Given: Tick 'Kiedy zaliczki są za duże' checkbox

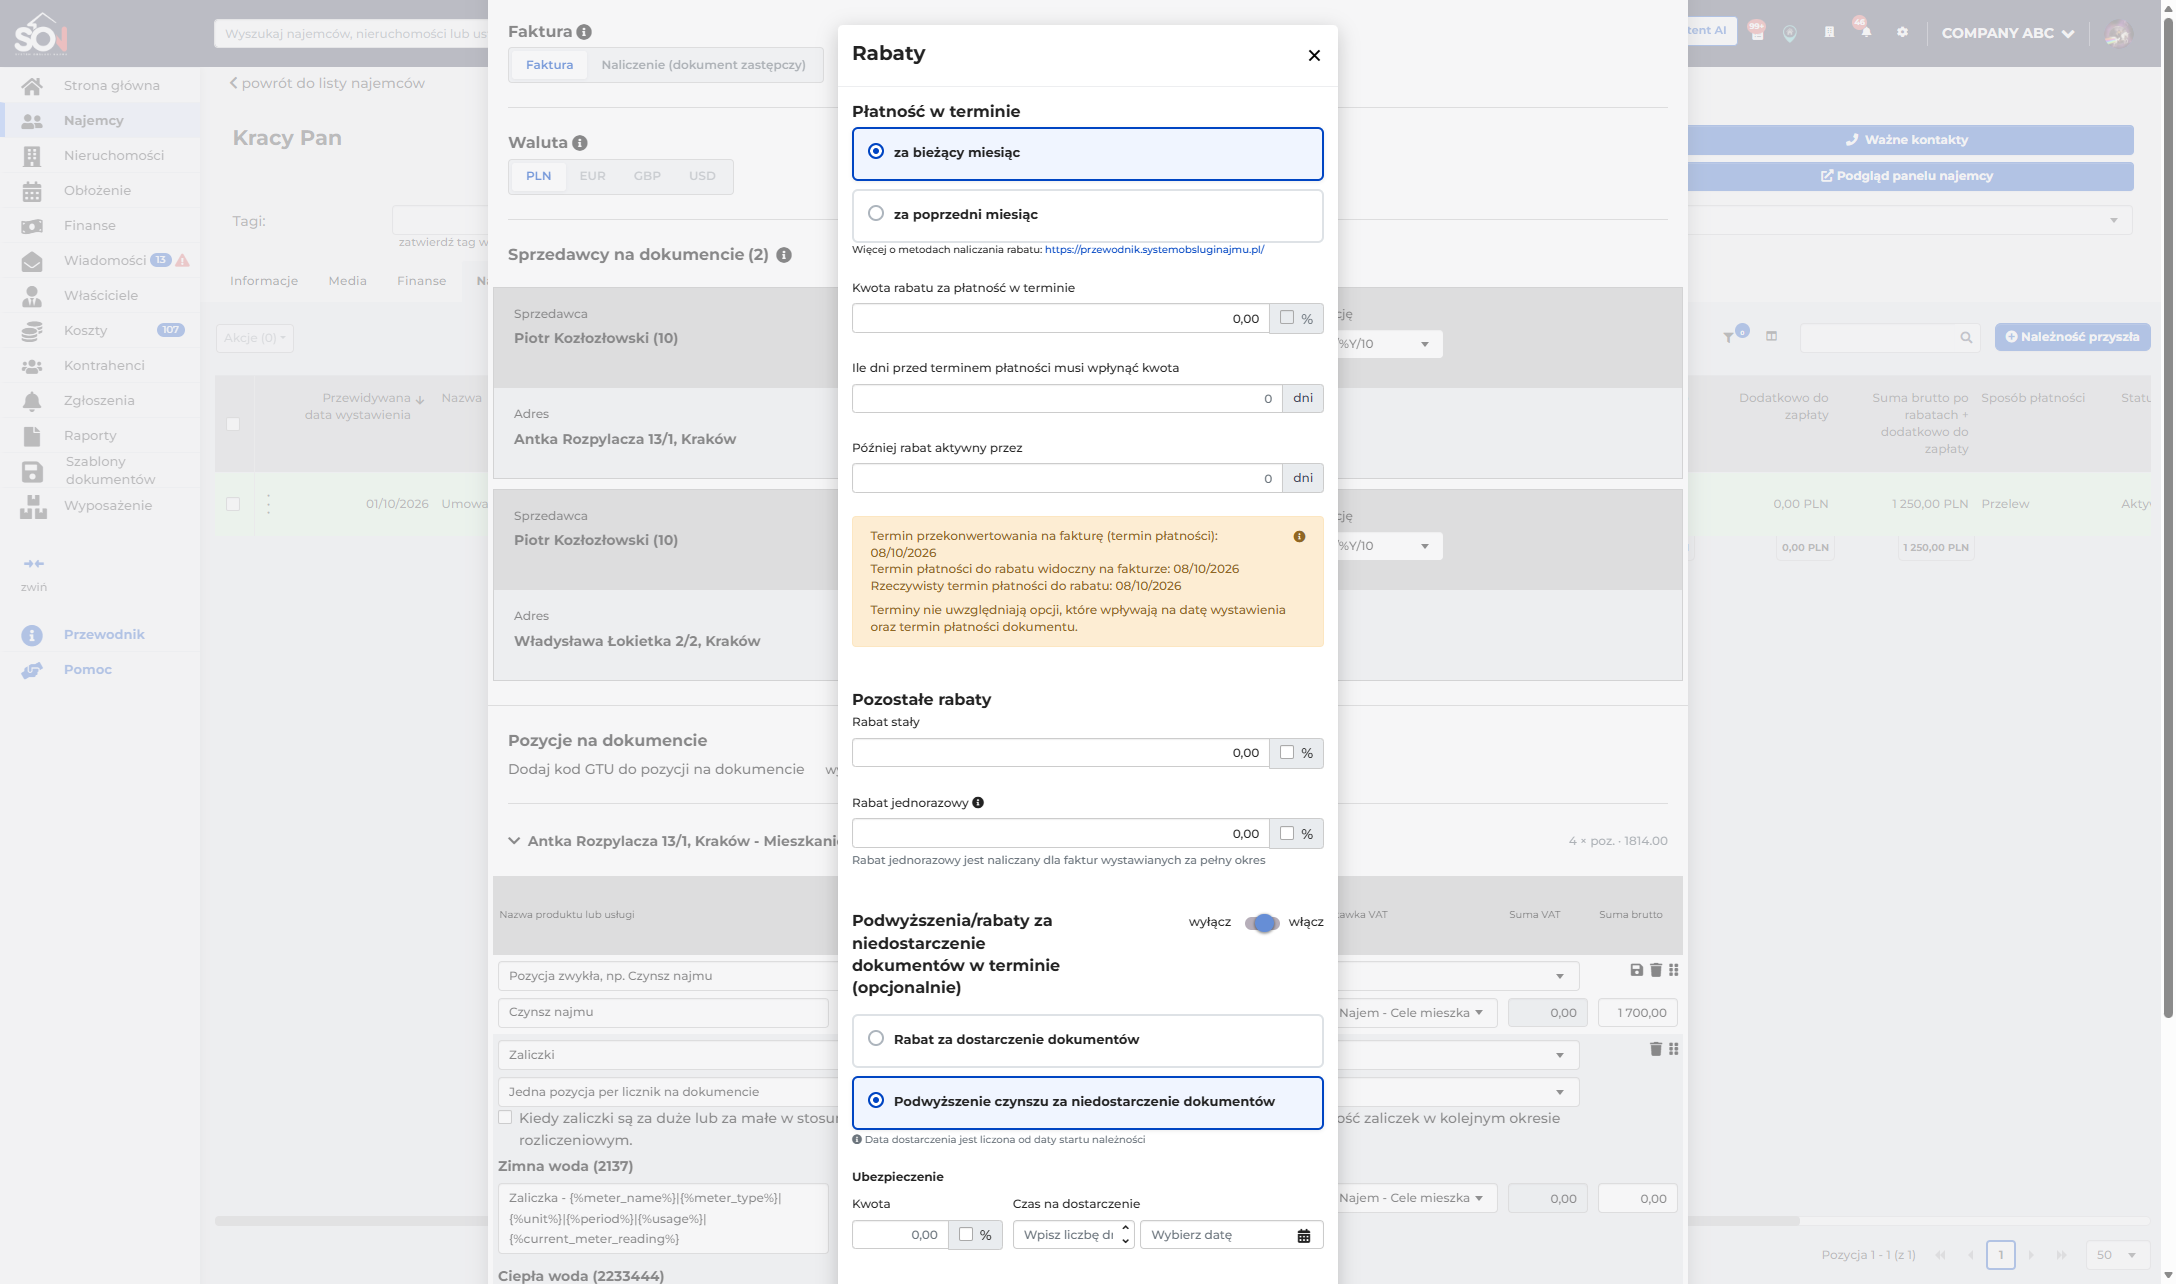Looking at the screenshot, I should (x=505, y=1118).
